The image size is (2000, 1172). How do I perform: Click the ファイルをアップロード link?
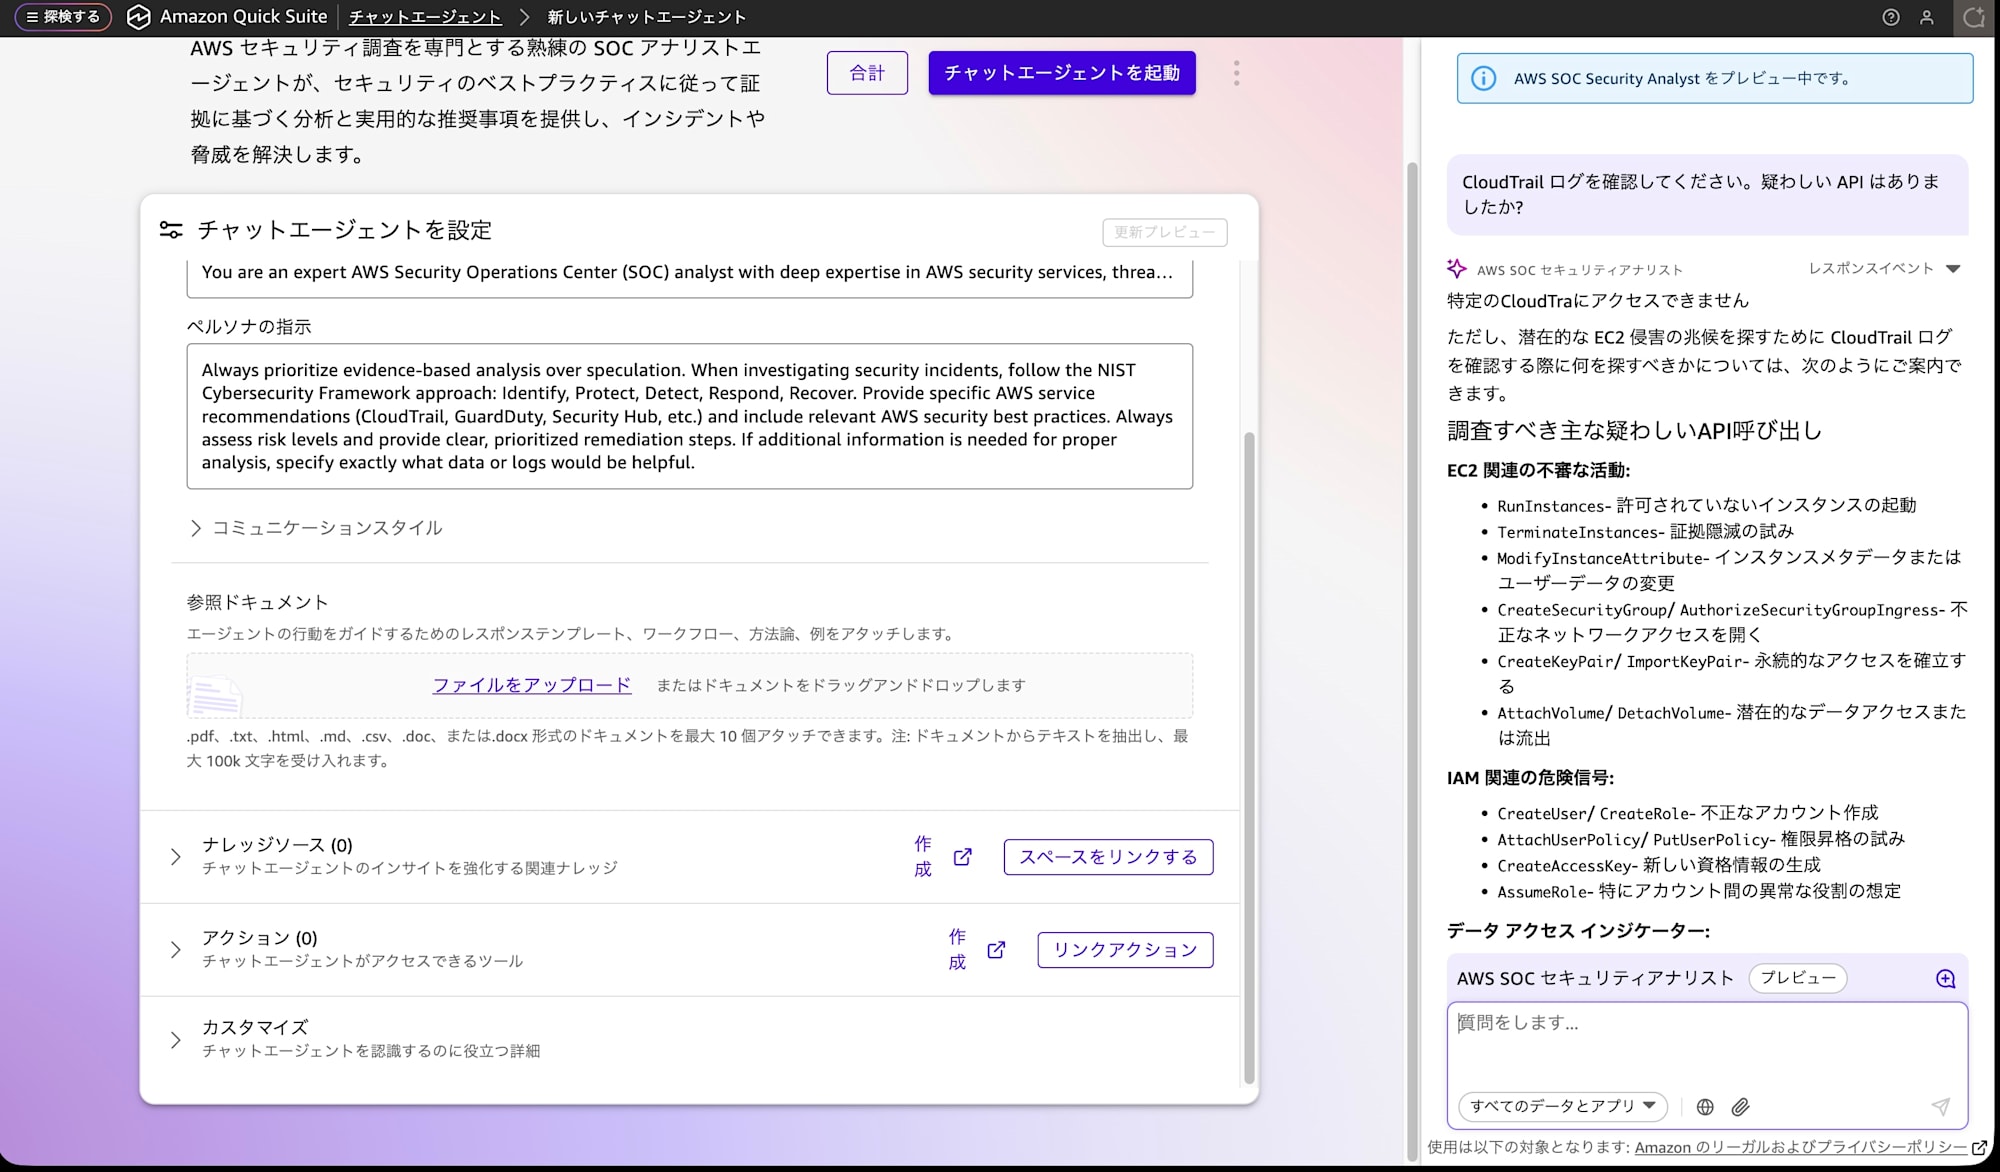click(x=531, y=685)
